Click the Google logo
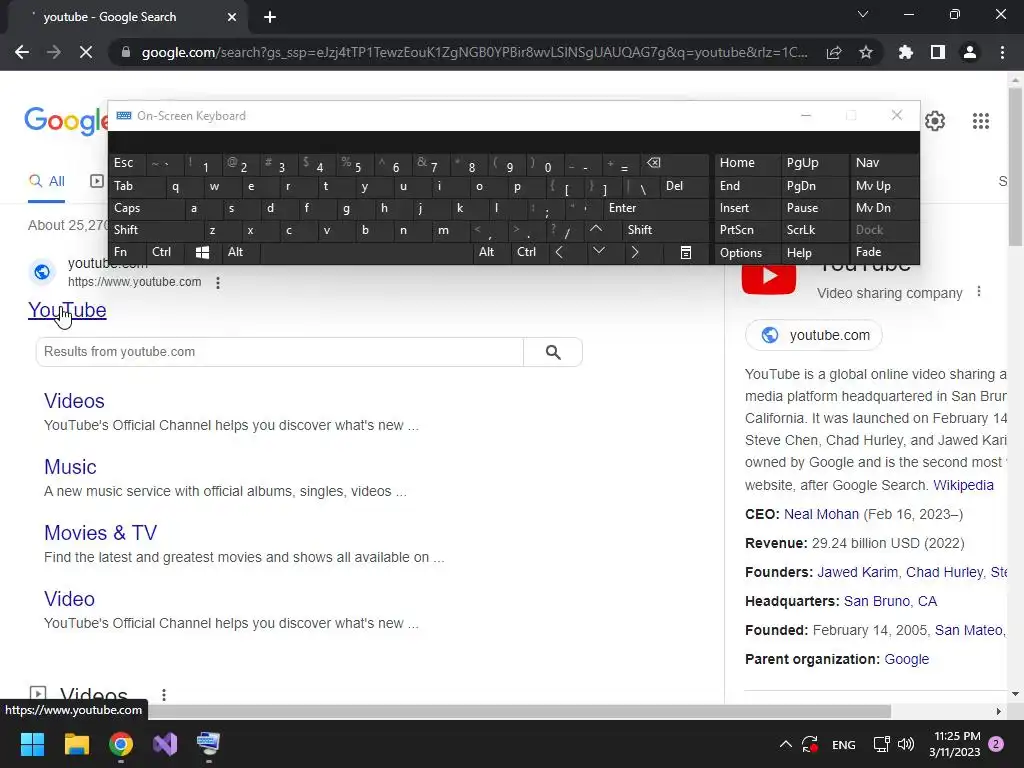The width and height of the screenshot is (1024, 768). pos(65,121)
